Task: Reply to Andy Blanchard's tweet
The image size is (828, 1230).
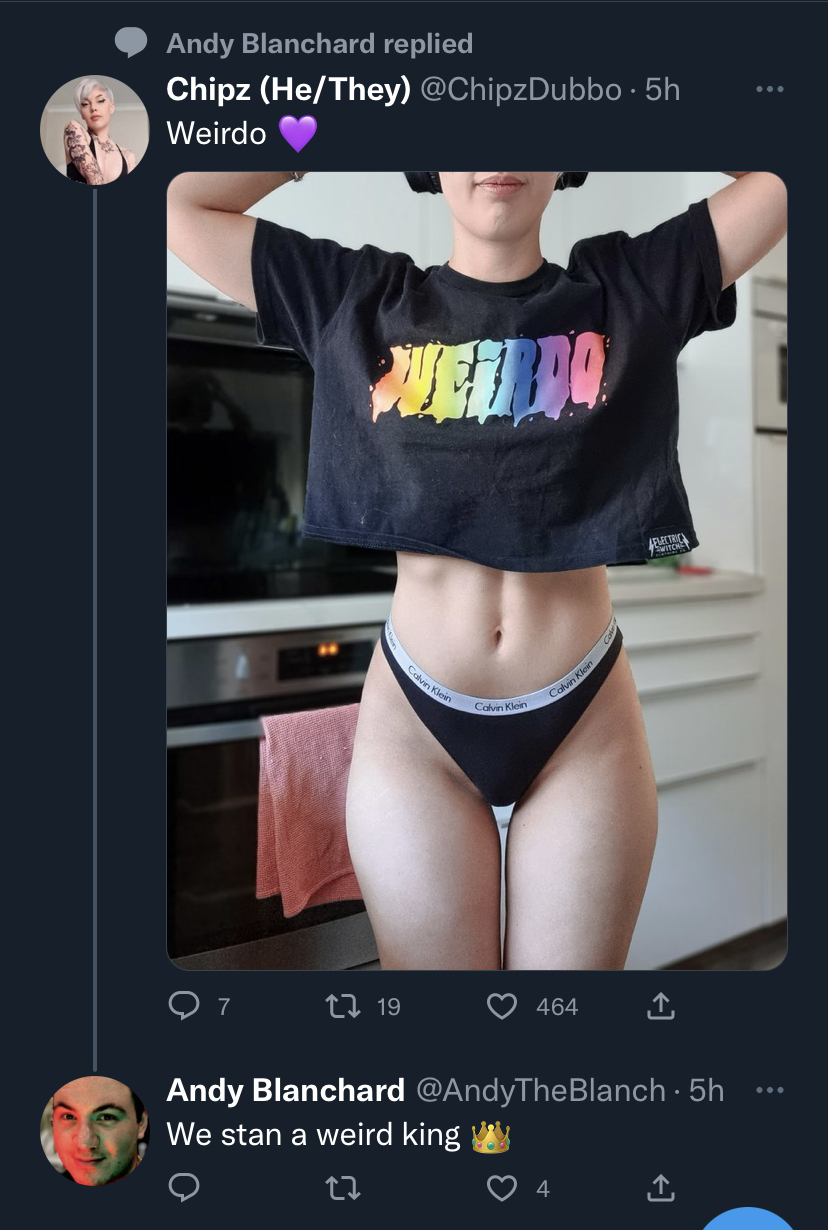Action: click(x=184, y=1188)
